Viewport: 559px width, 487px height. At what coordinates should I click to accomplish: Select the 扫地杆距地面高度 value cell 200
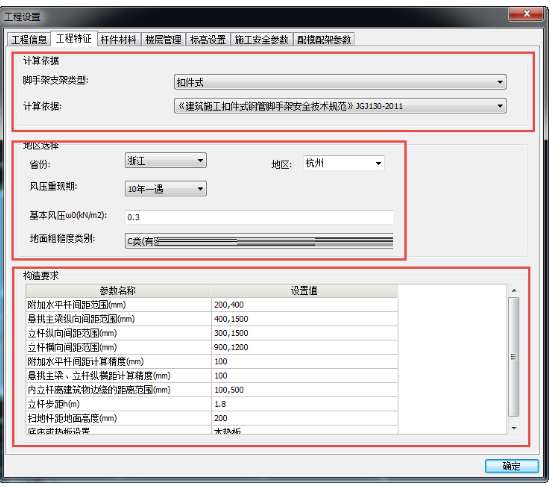[305, 418]
